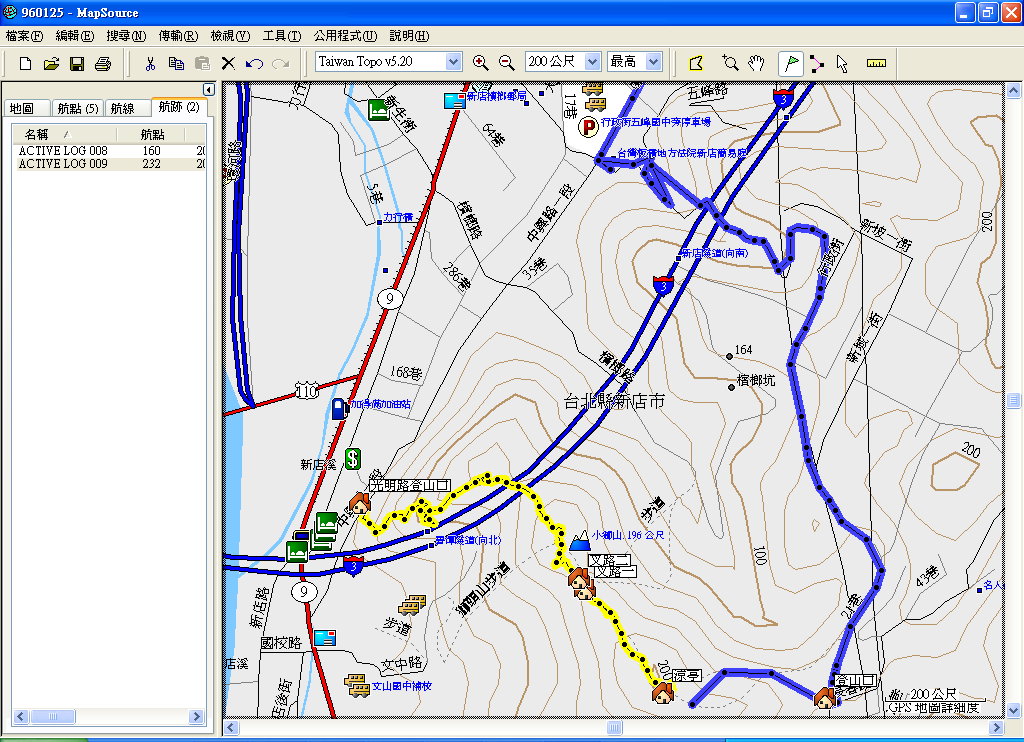
Task: Click the Delete X icon
Action: (228, 63)
